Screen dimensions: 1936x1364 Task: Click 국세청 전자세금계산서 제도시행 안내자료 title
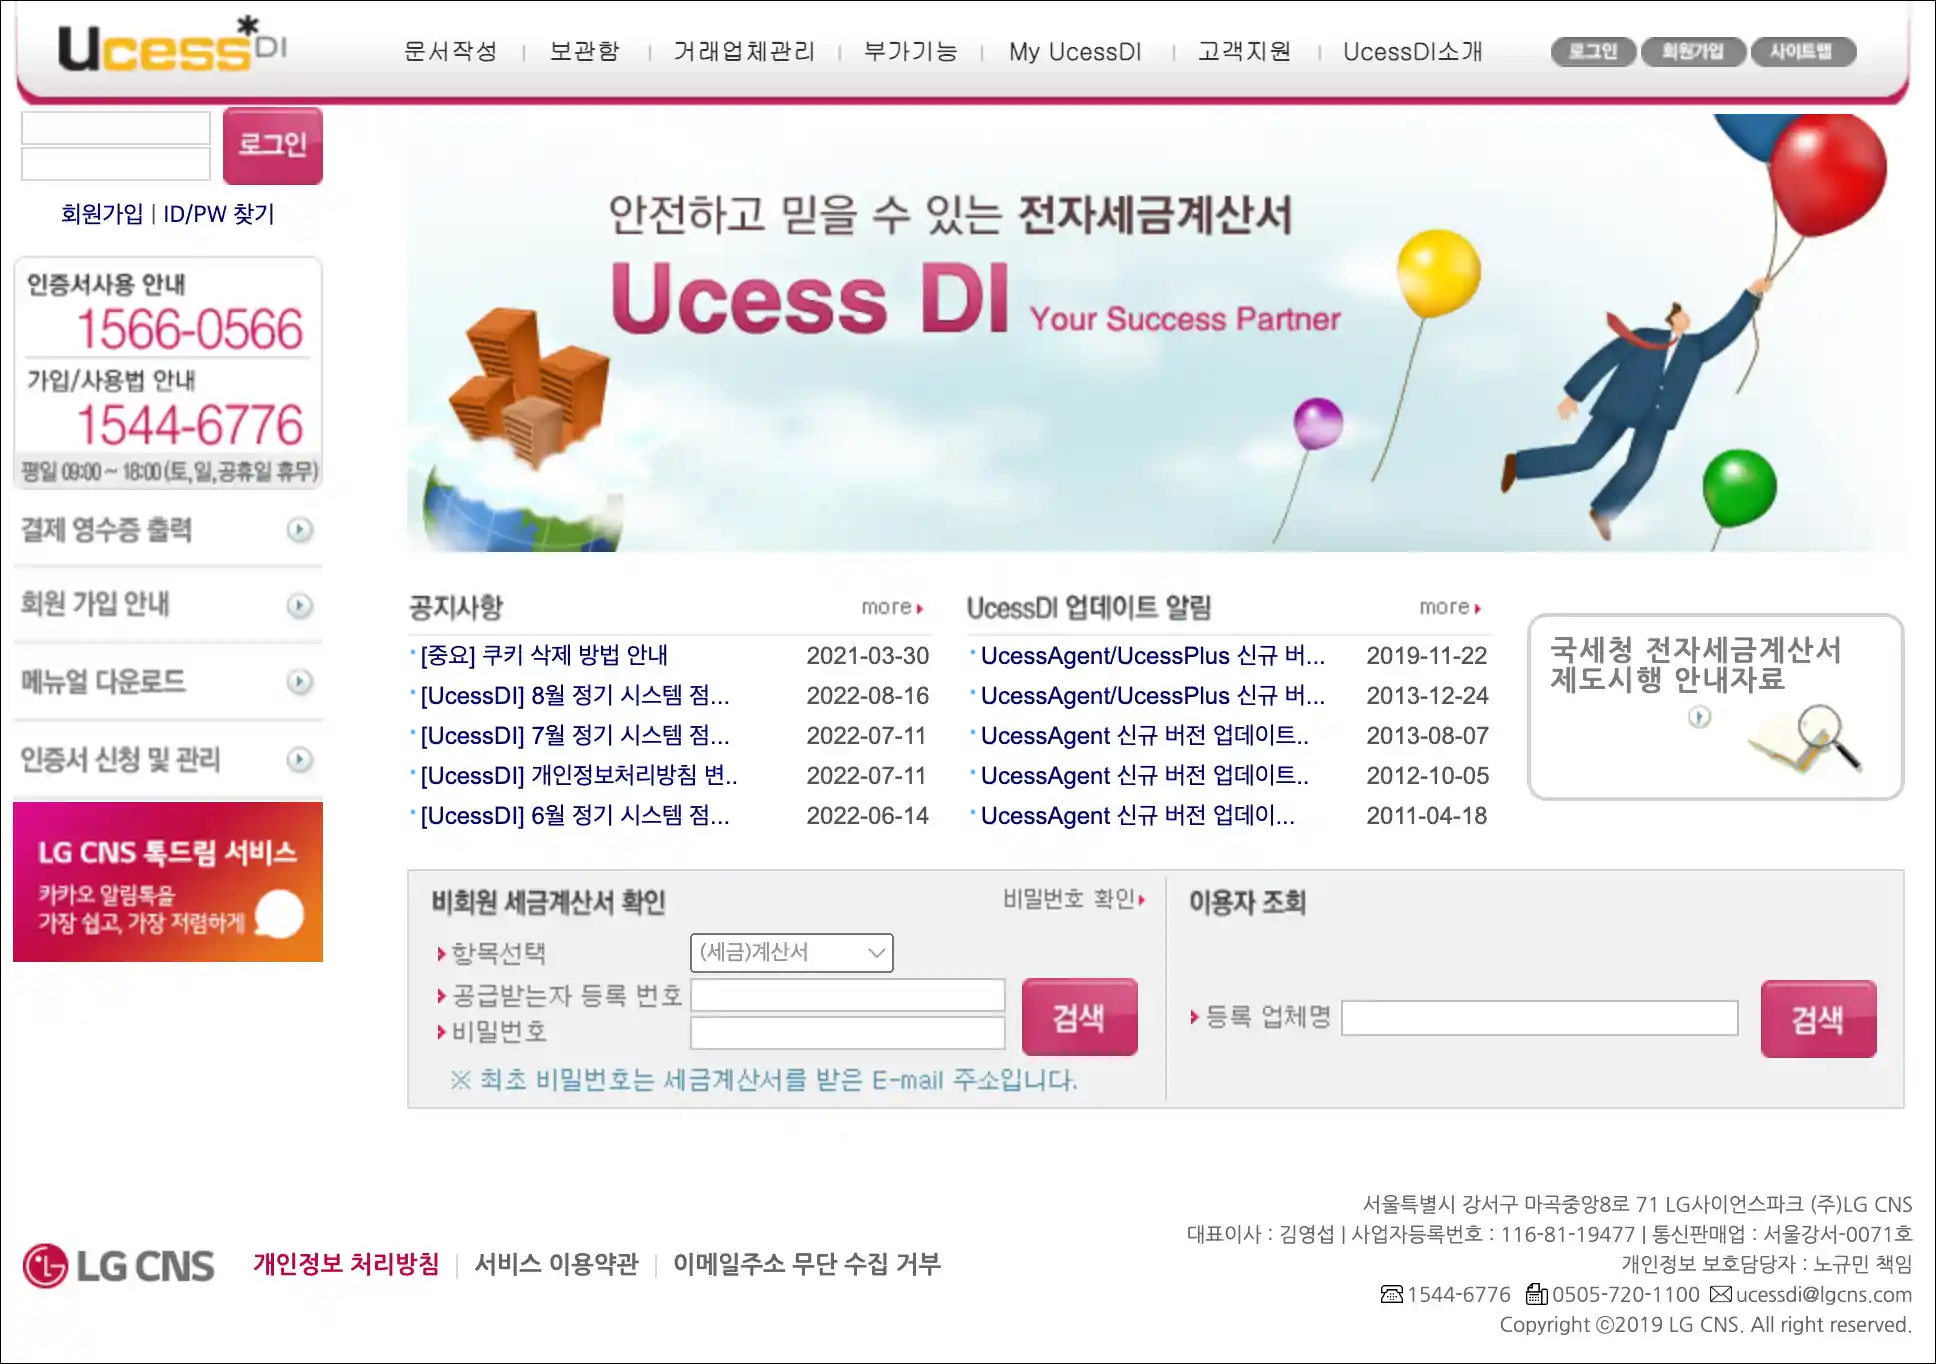coord(1696,665)
